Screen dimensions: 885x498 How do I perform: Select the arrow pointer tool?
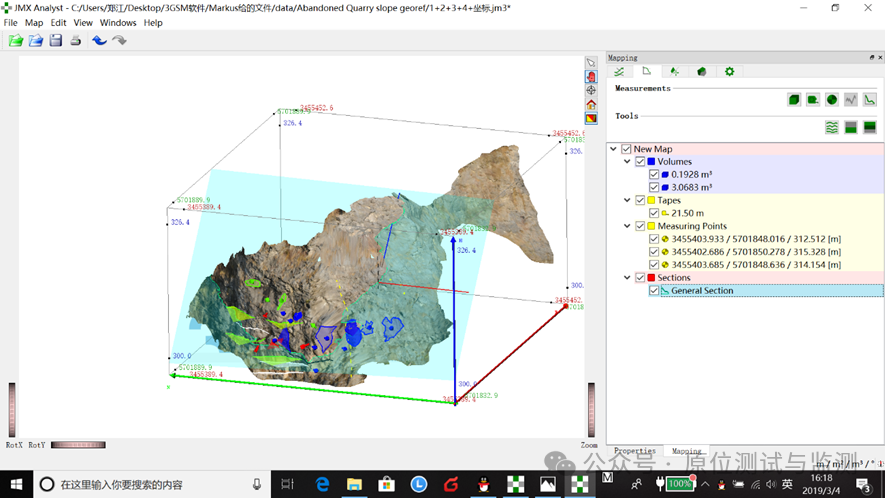click(591, 62)
